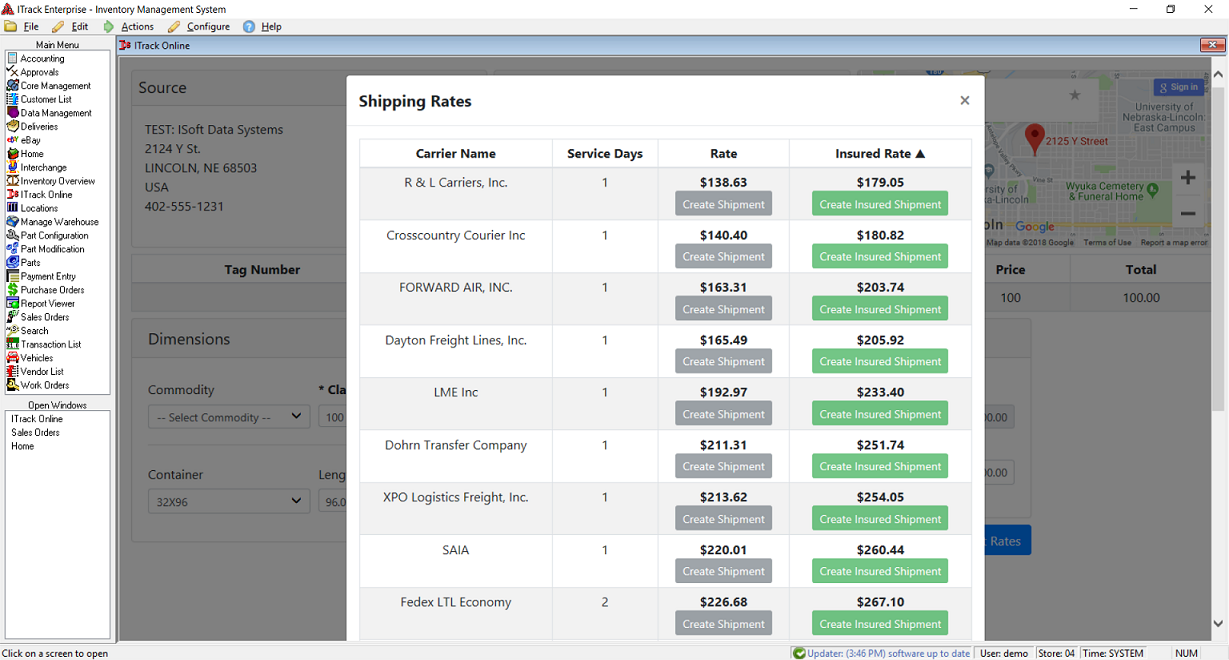Select Sales Orders in Open Windows list
This screenshot has height=660, width=1229.
point(35,433)
